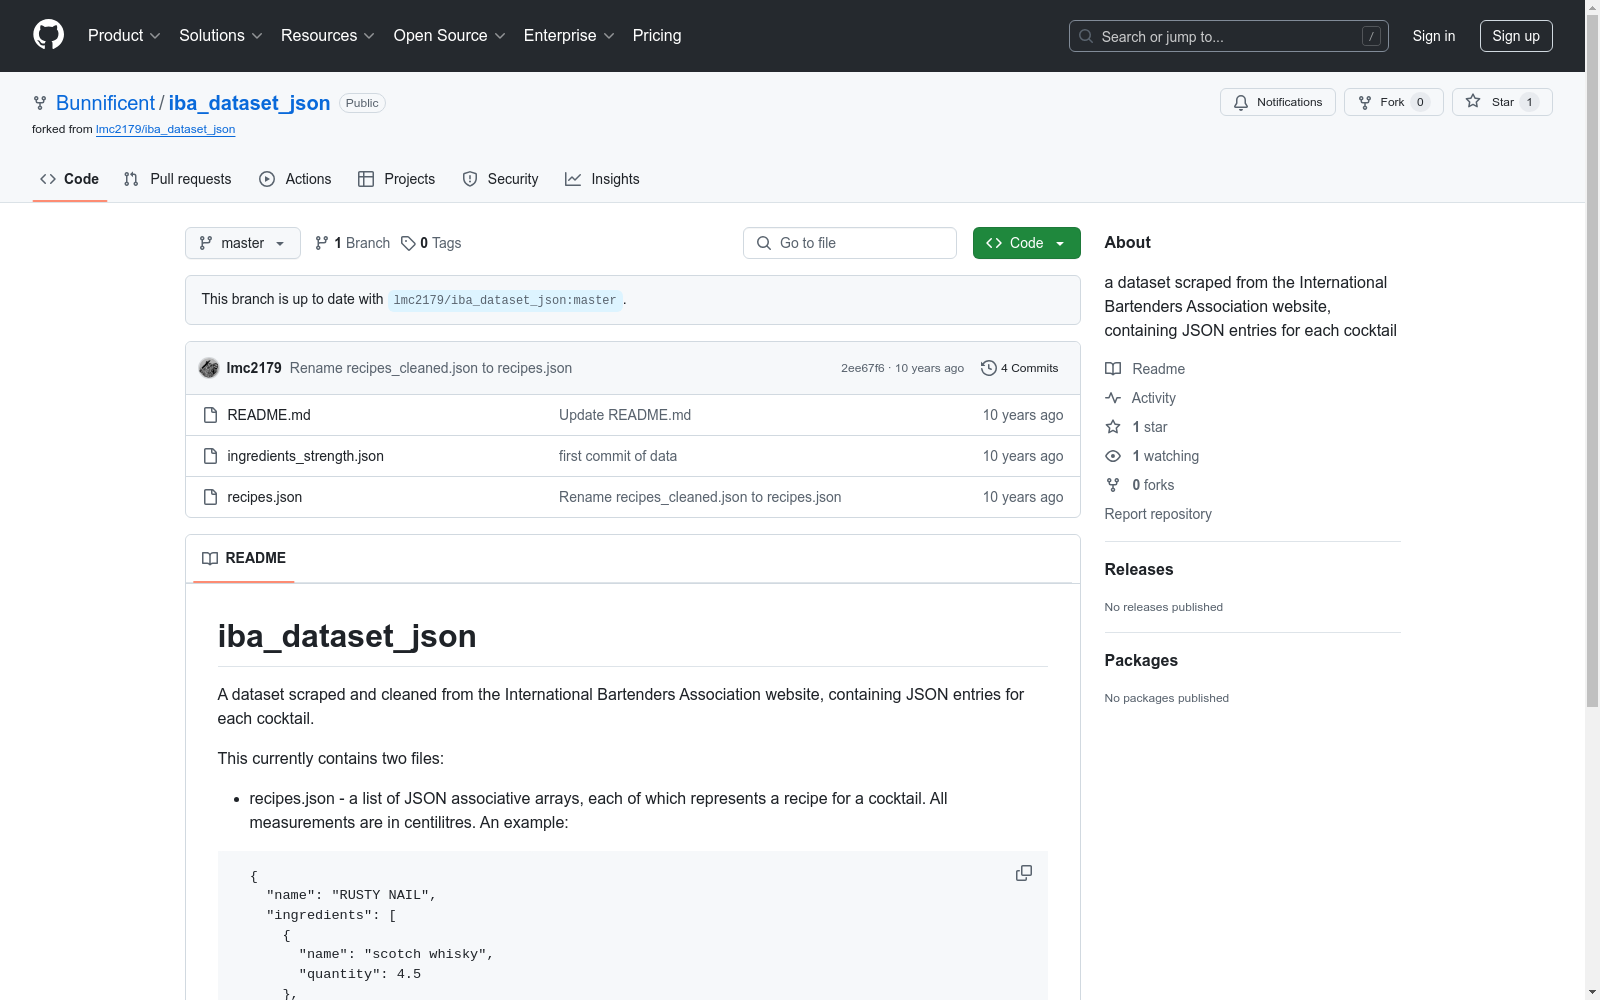Screen dimensions: 1600x1000
Task: Click the Notifications bell button
Action: click(1277, 102)
